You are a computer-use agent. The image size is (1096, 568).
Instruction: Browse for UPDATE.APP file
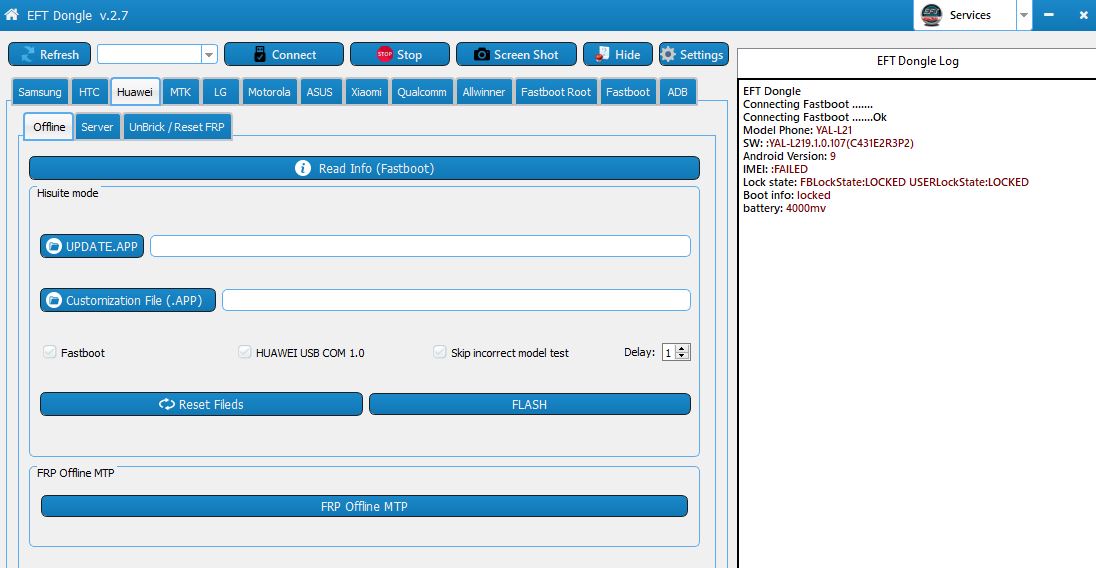[x=92, y=246]
